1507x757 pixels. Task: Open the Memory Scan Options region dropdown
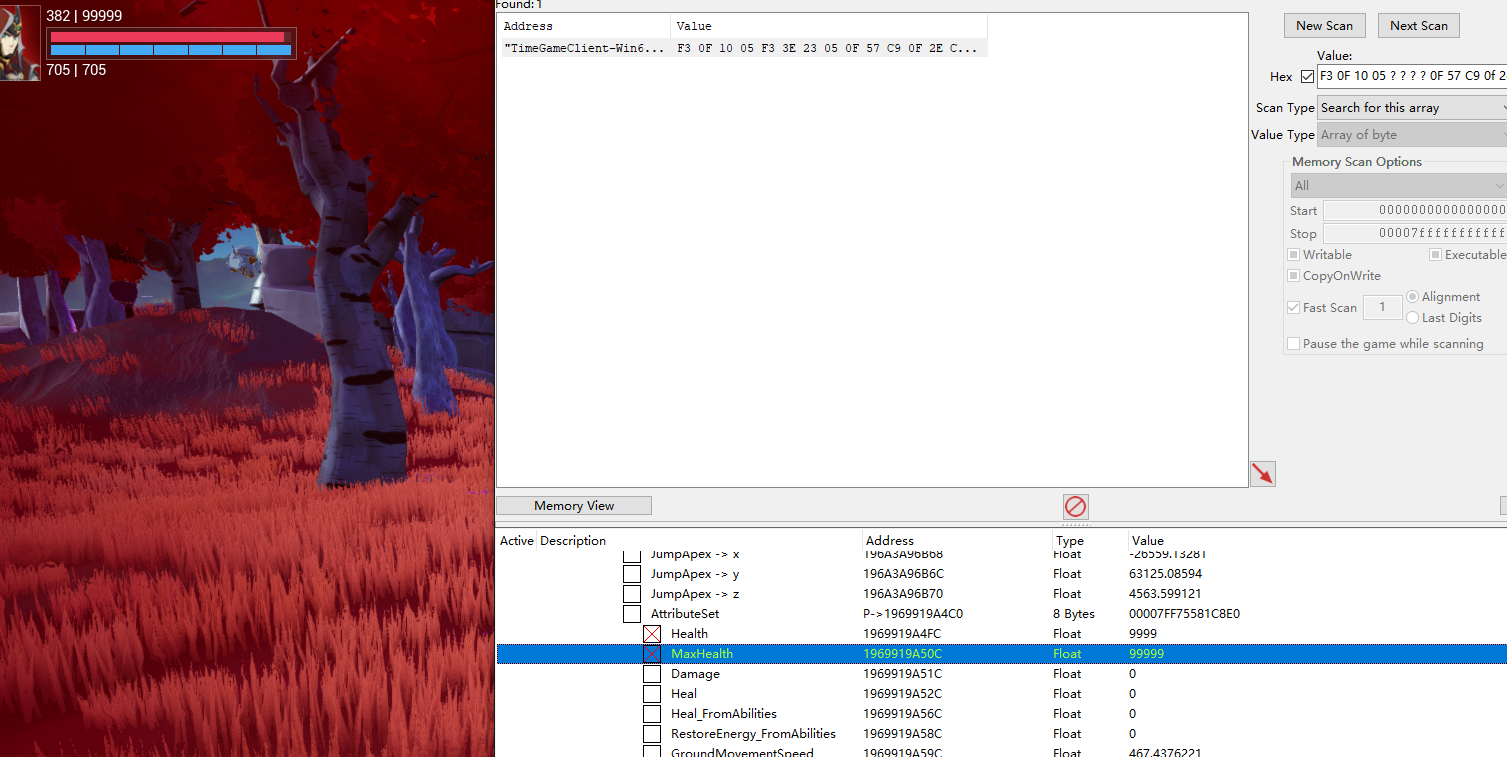[1397, 186]
